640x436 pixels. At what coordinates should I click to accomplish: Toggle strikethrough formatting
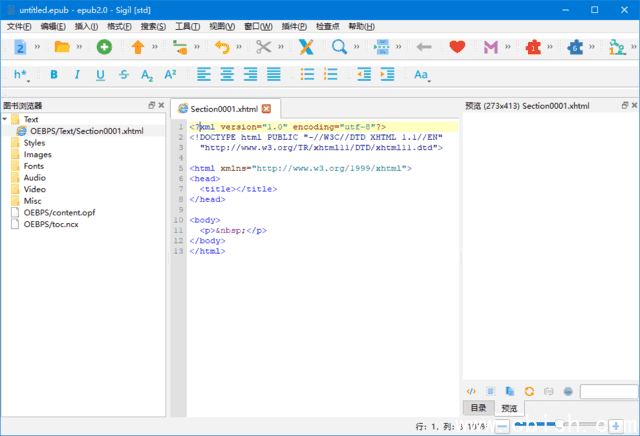123,75
